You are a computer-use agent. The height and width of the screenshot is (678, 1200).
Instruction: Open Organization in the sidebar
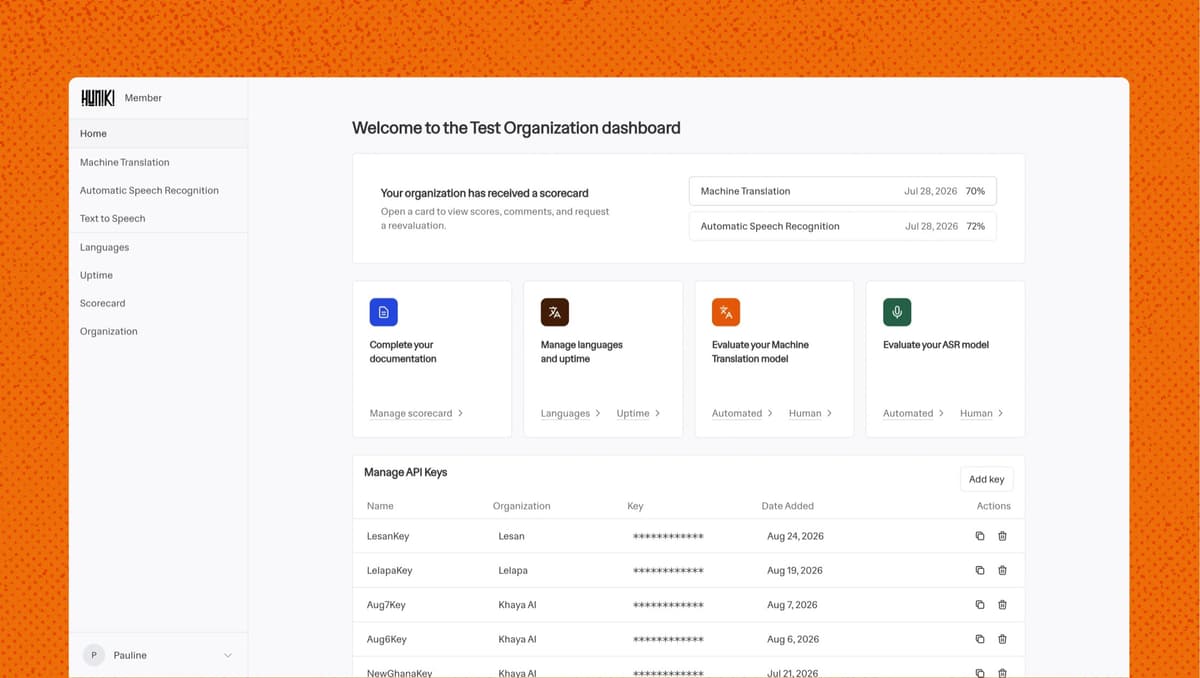point(158,331)
